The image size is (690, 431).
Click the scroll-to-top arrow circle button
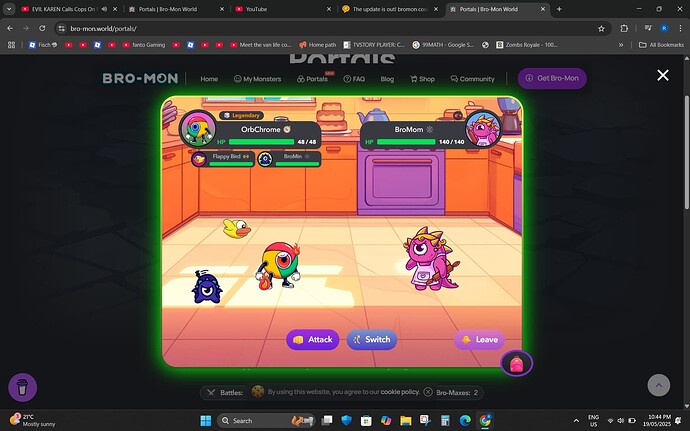(657, 386)
